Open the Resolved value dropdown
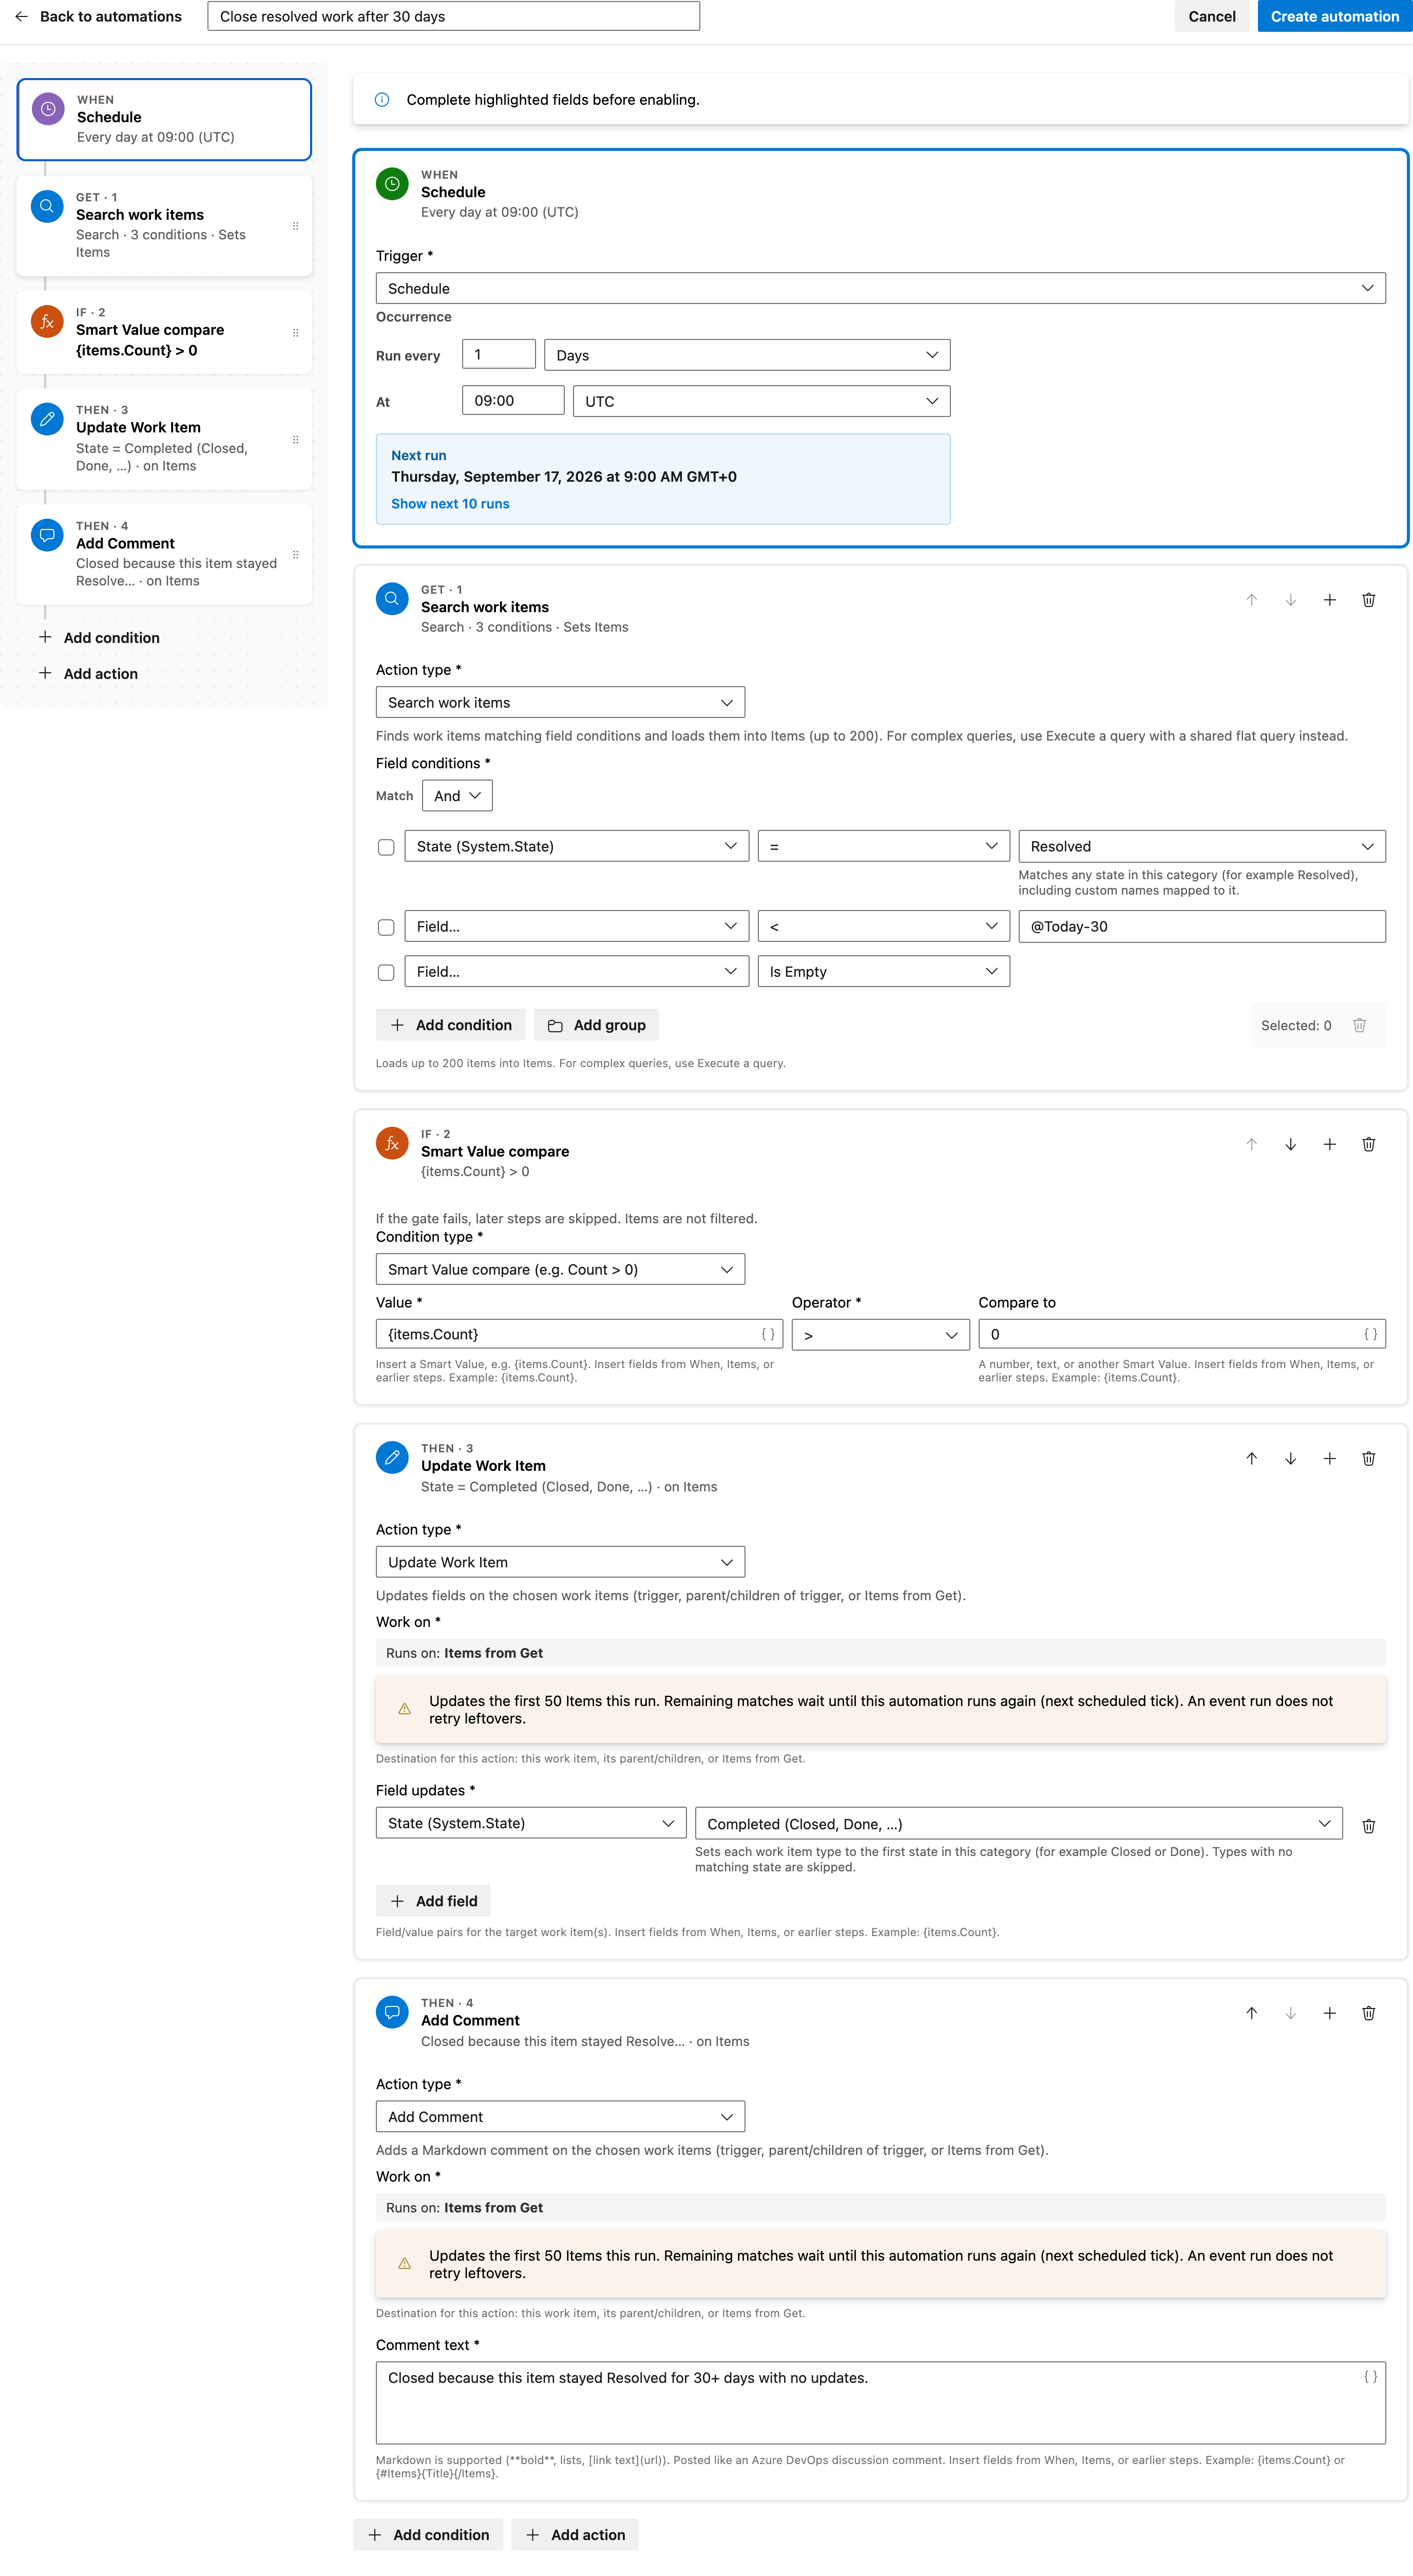The image size is (1413, 2576). 1201,846
